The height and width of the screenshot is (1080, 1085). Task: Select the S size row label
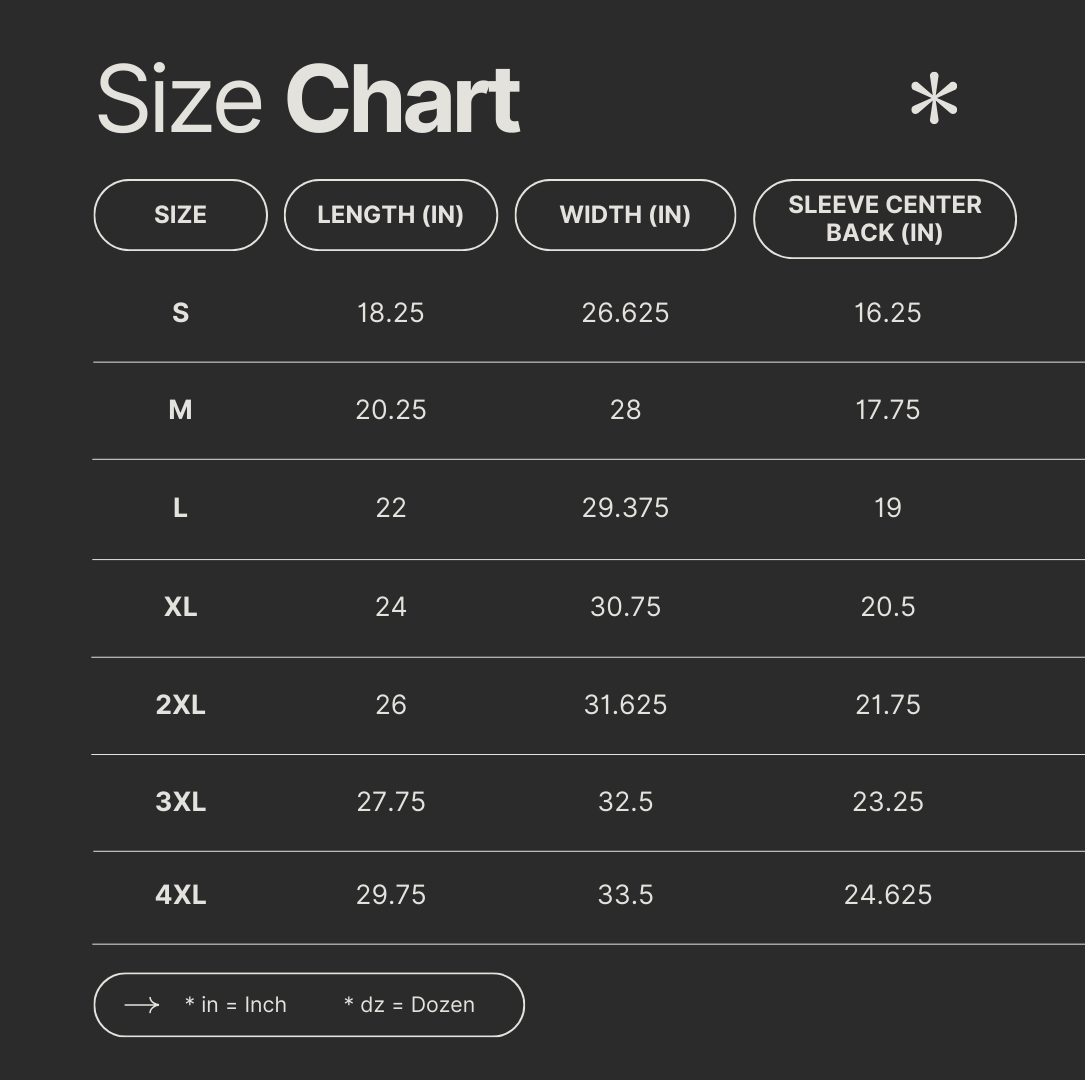180,313
